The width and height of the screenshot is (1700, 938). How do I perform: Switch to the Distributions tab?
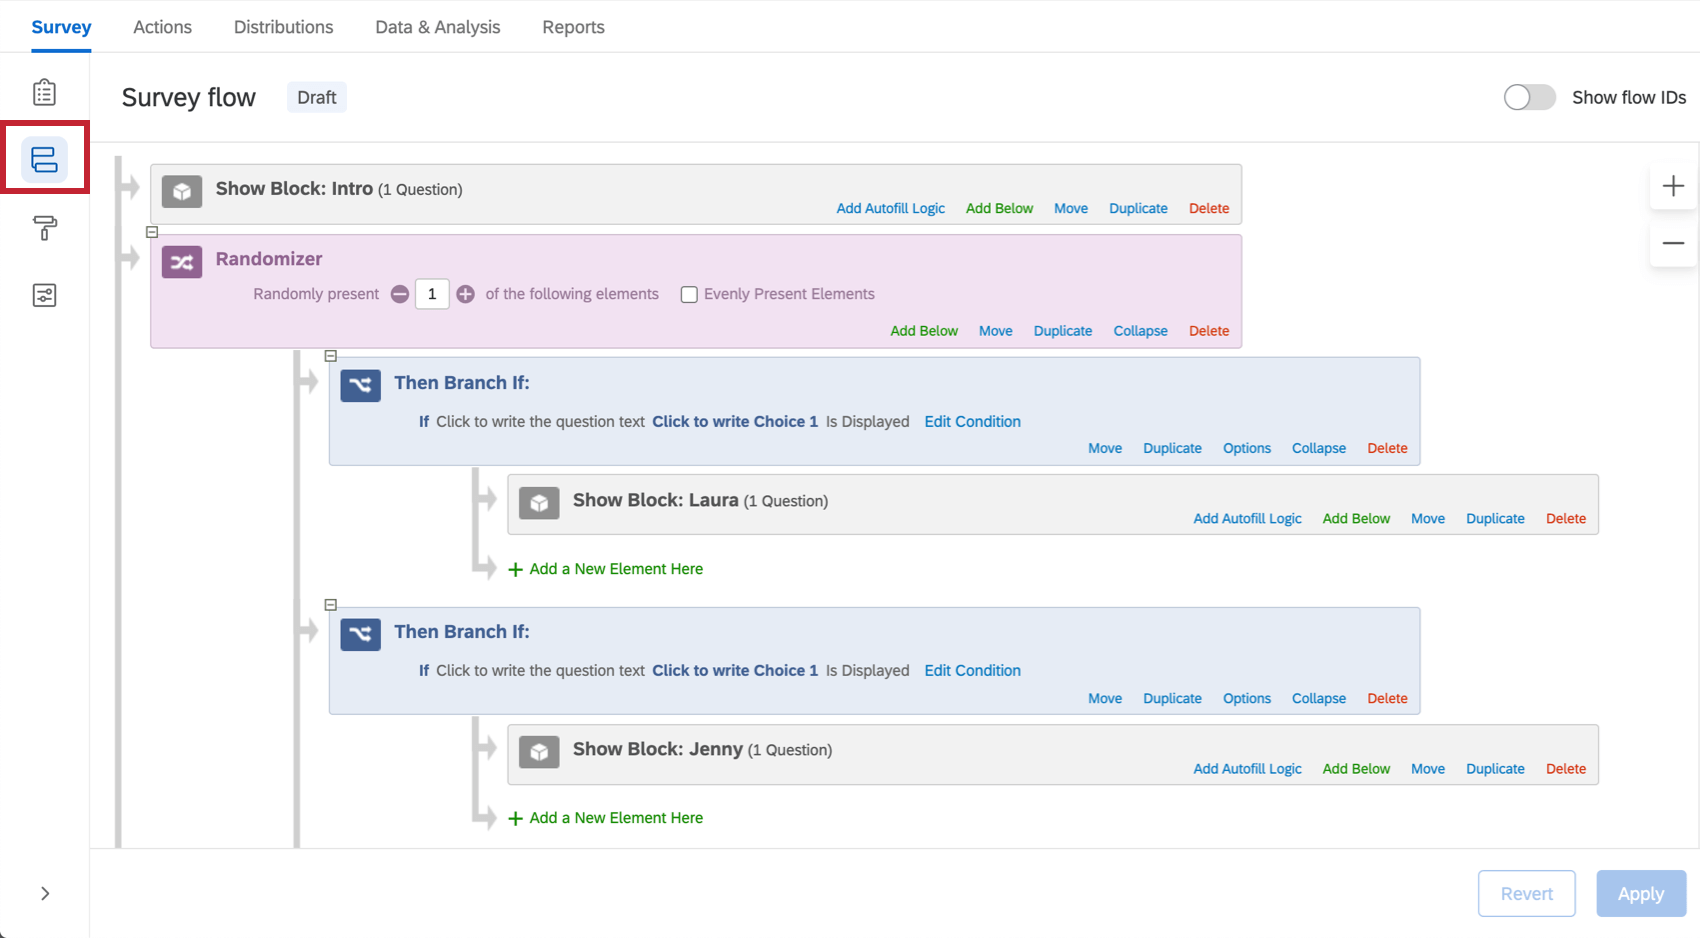click(x=283, y=27)
